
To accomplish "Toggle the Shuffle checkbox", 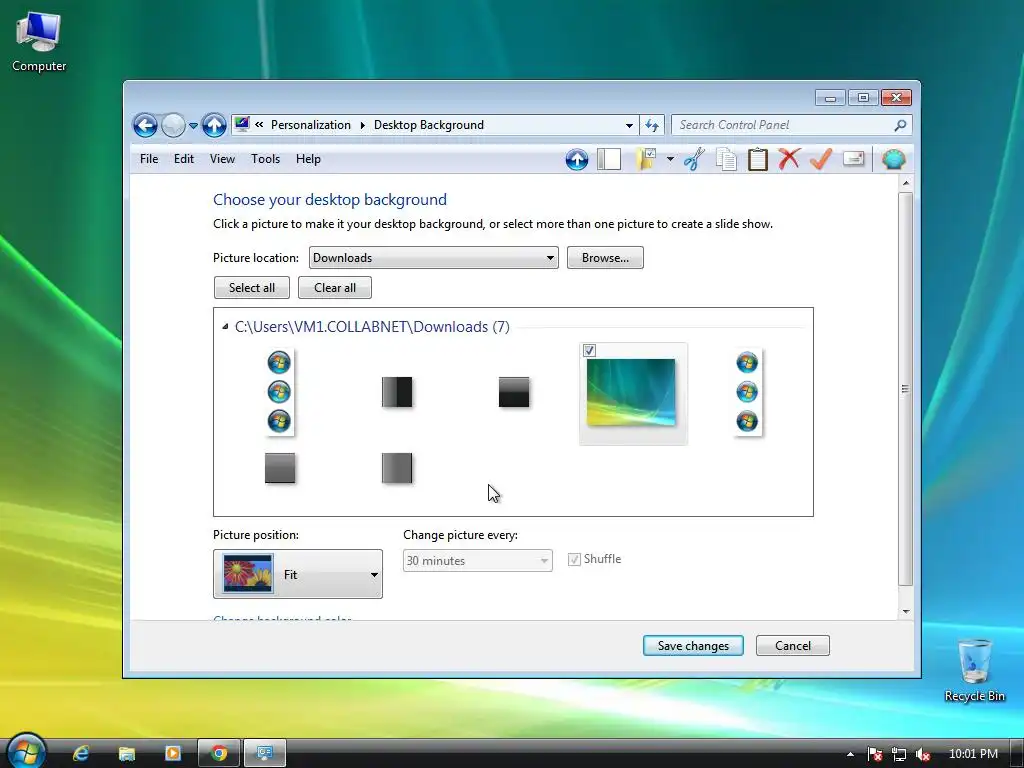I will point(574,560).
